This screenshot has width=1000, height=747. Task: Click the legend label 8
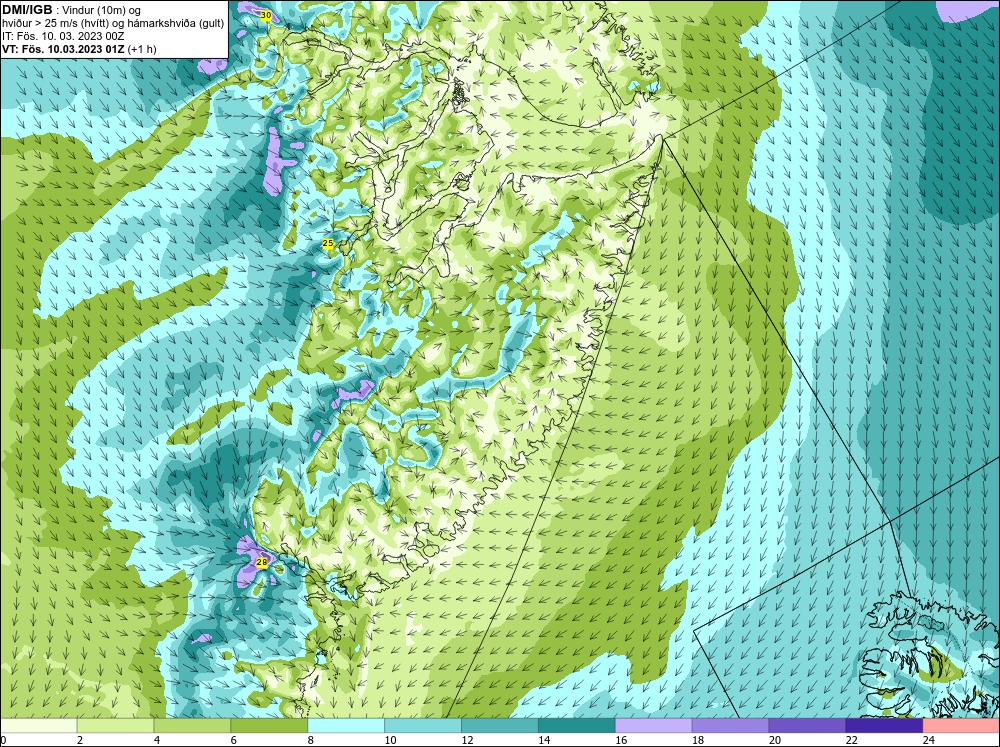312,740
